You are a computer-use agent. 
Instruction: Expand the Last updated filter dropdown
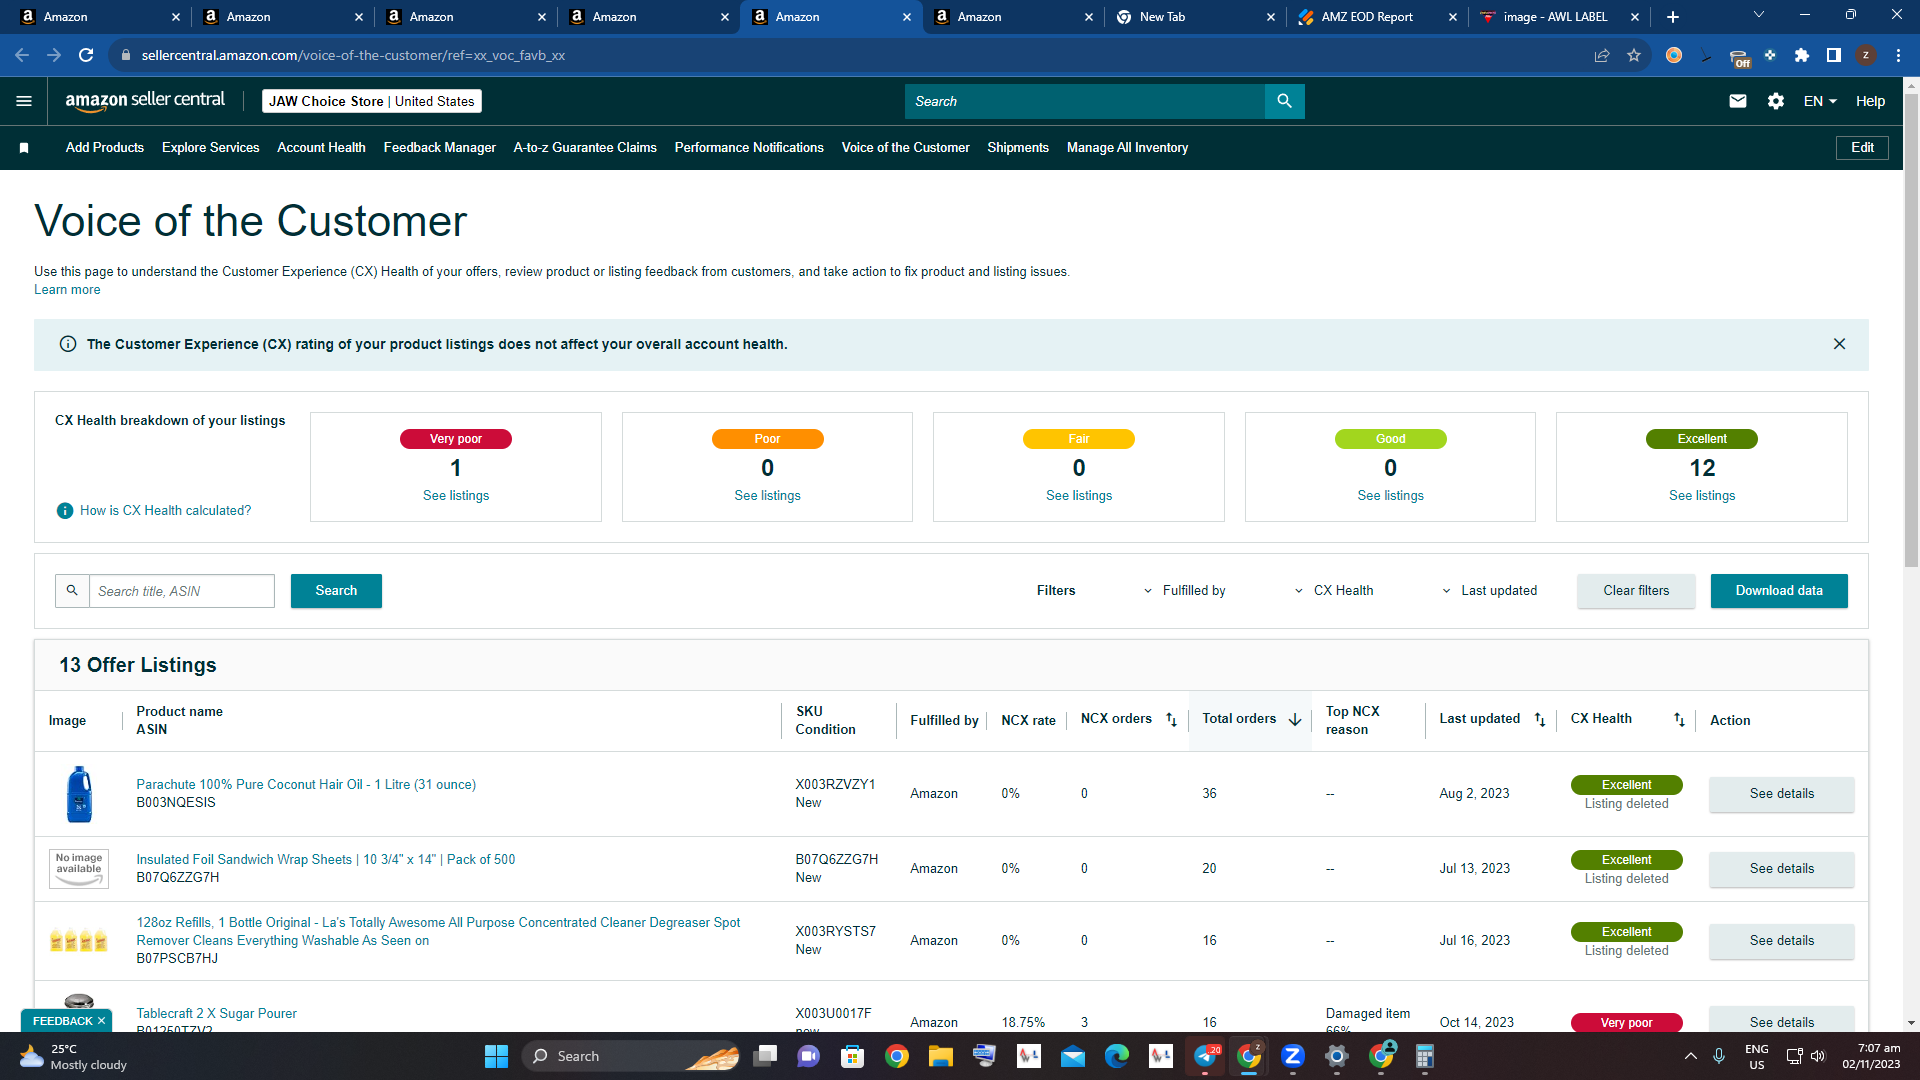tap(1489, 591)
